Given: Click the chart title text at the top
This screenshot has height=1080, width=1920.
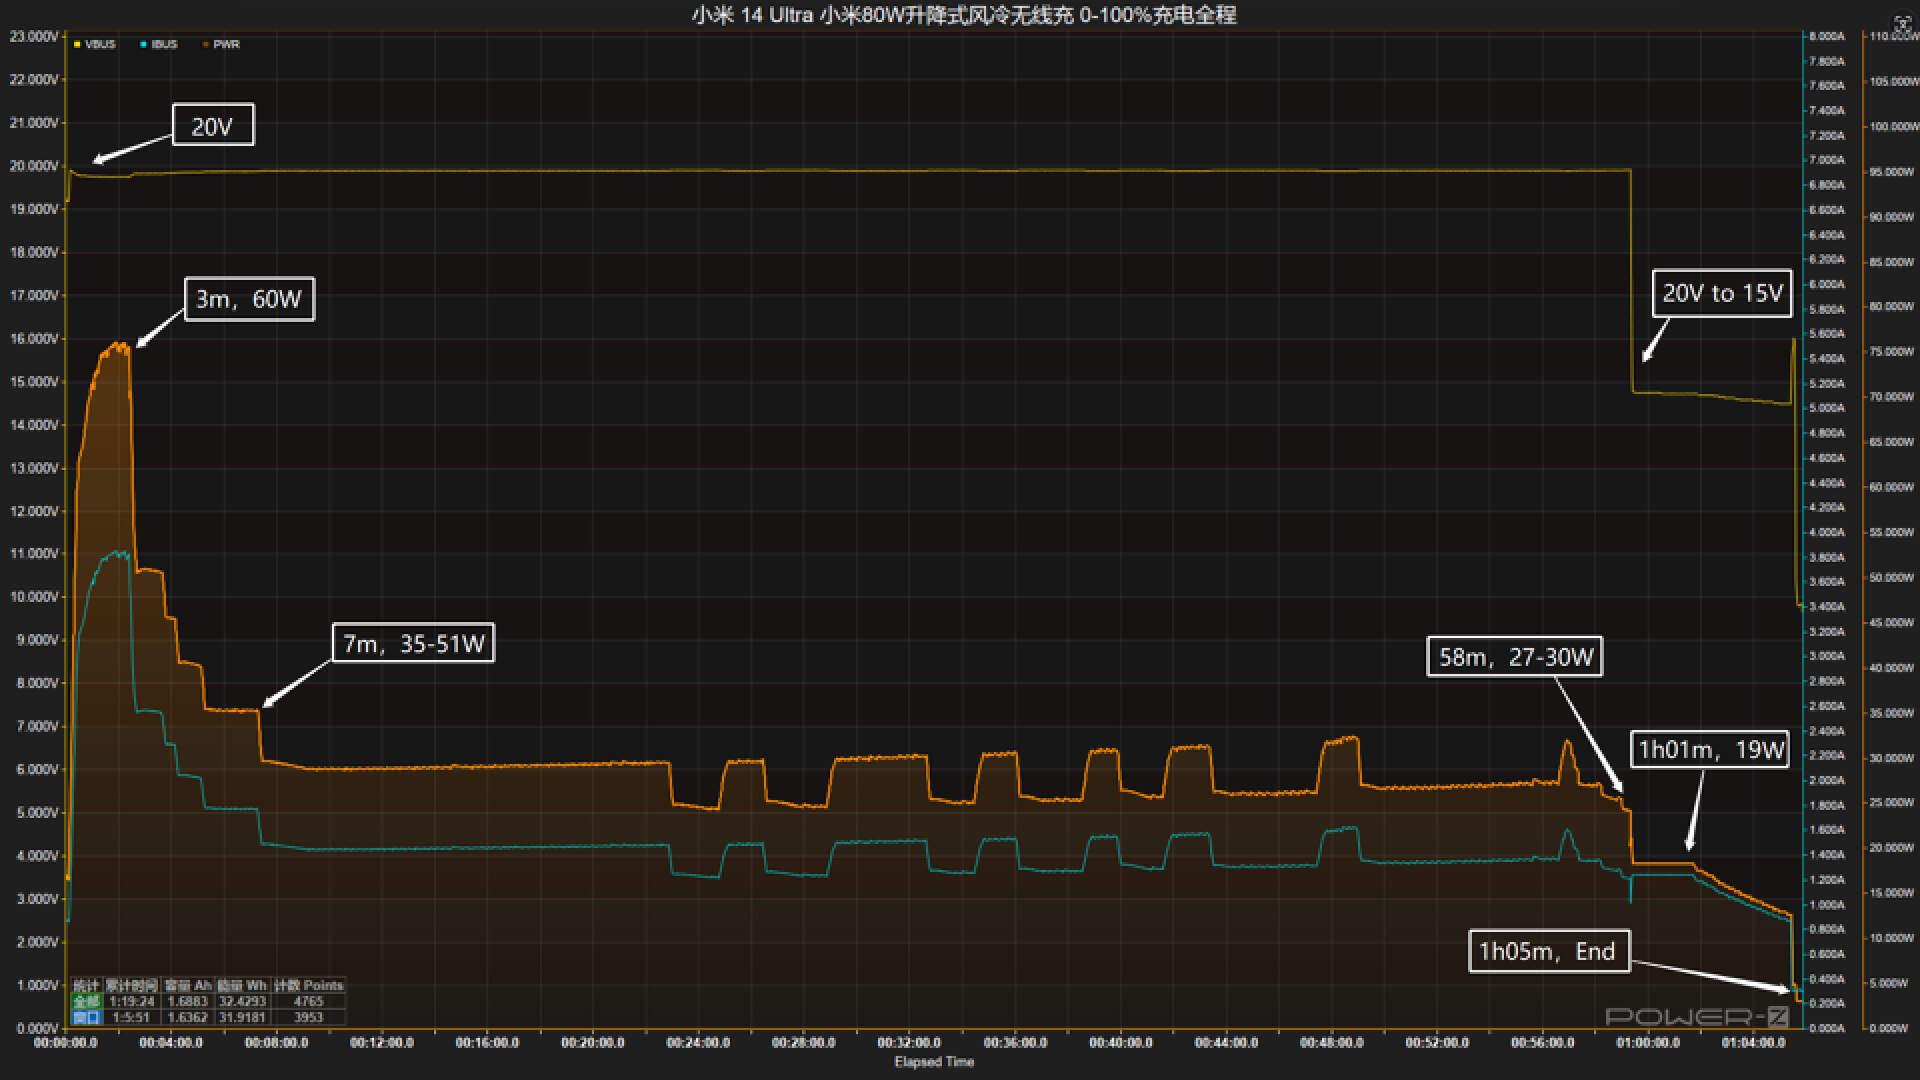Looking at the screenshot, I should click(963, 15).
